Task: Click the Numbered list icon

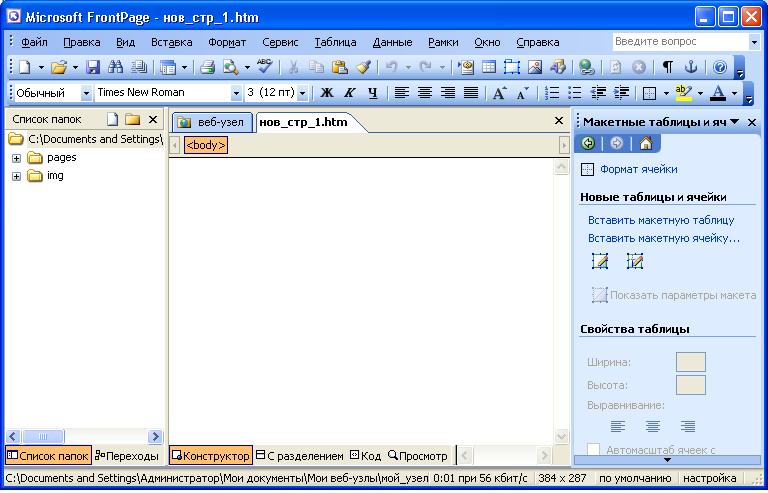Action: point(552,93)
